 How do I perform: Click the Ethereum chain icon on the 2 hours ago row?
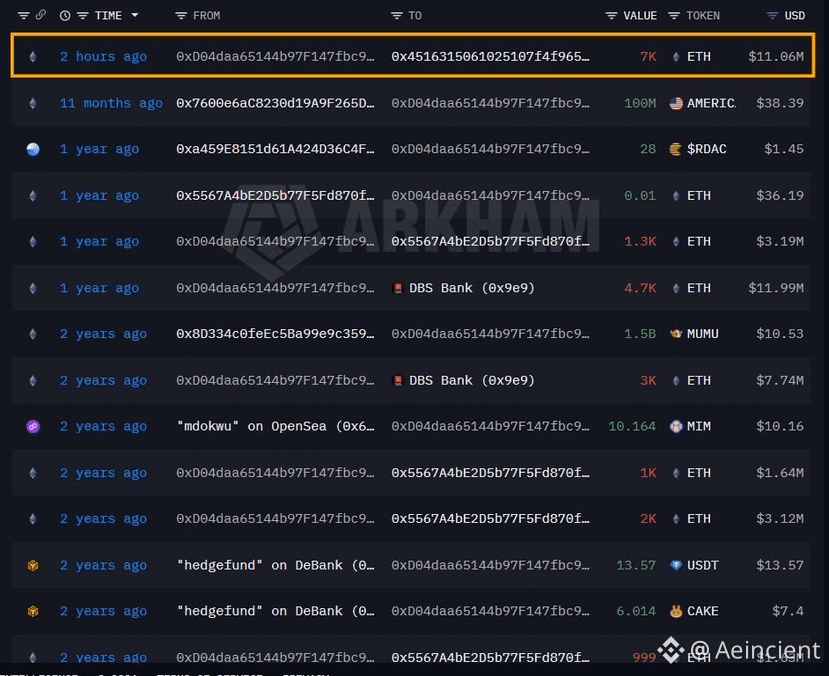(x=33, y=57)
